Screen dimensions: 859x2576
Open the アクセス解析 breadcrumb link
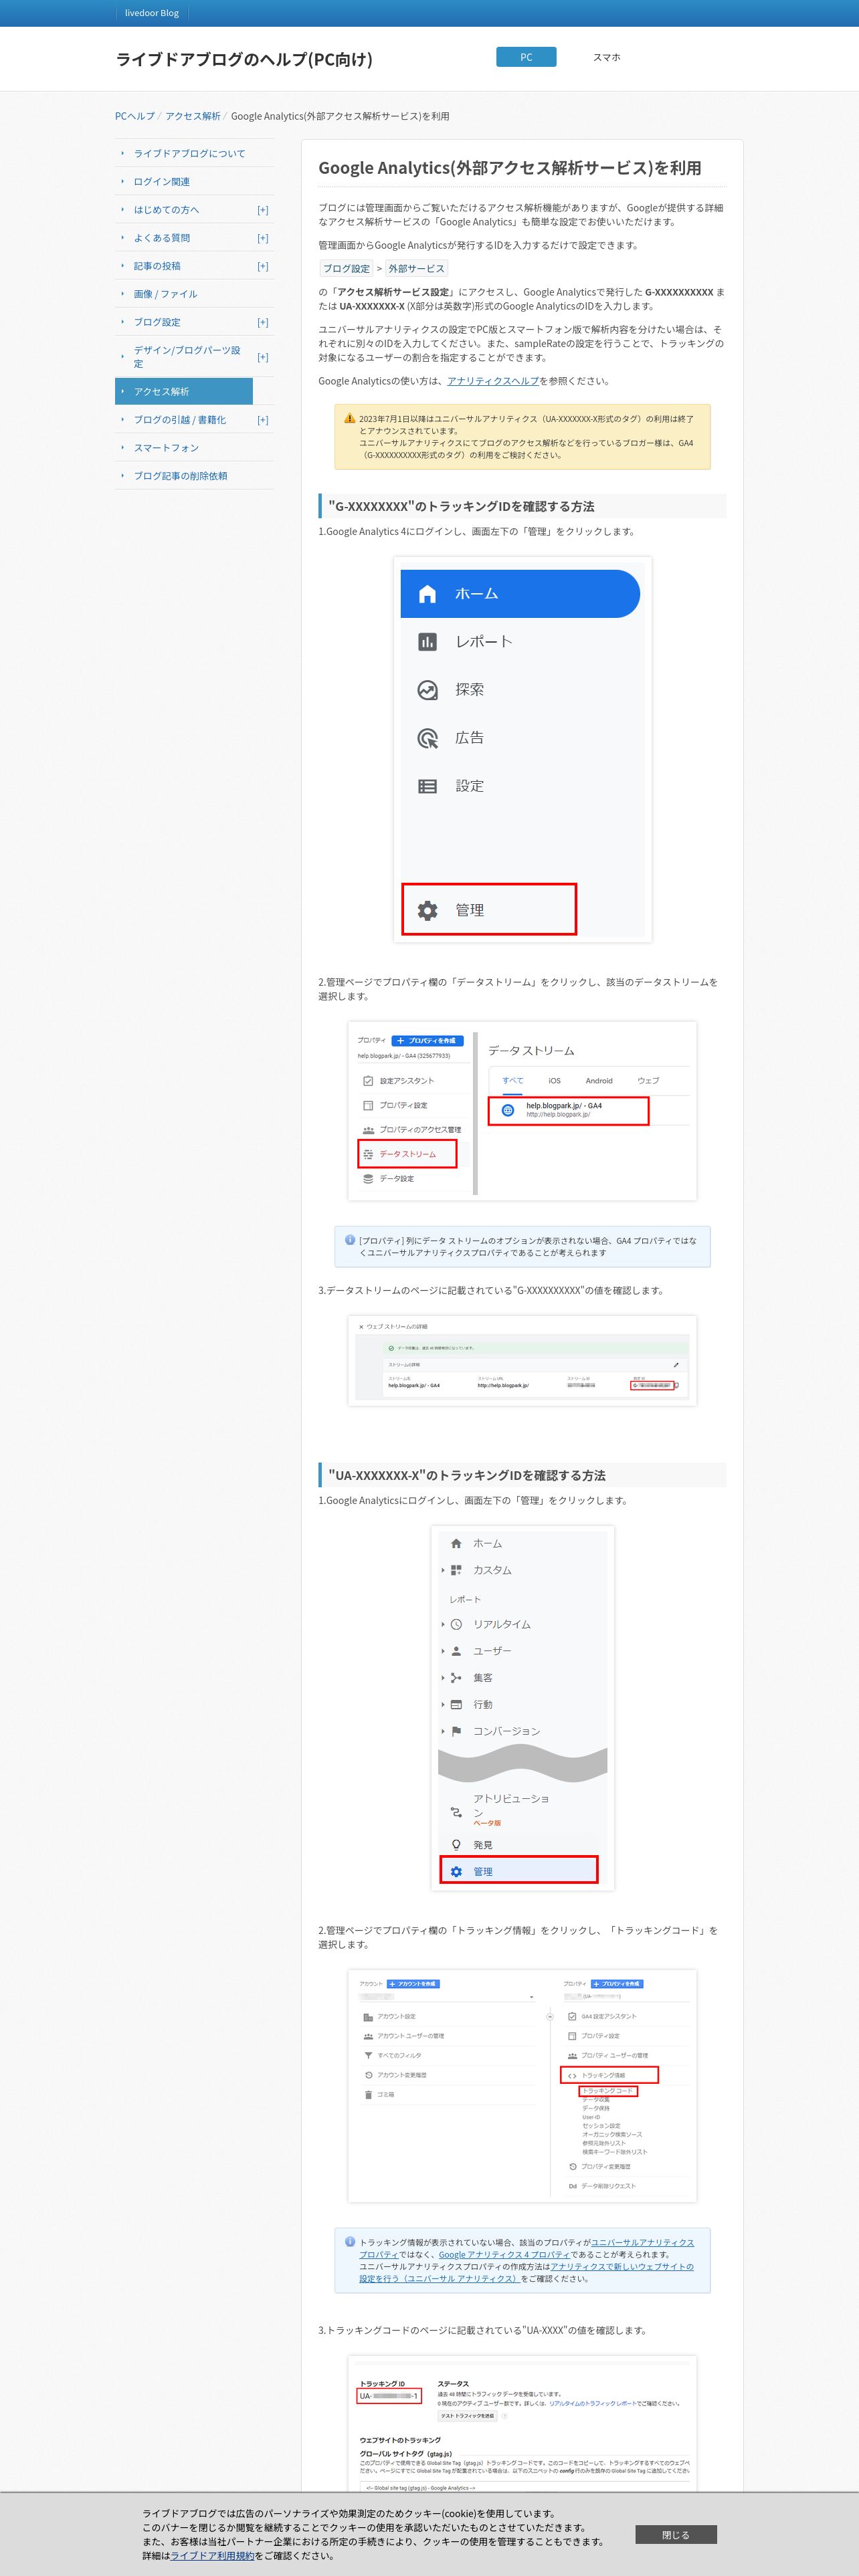coord(193,116)
